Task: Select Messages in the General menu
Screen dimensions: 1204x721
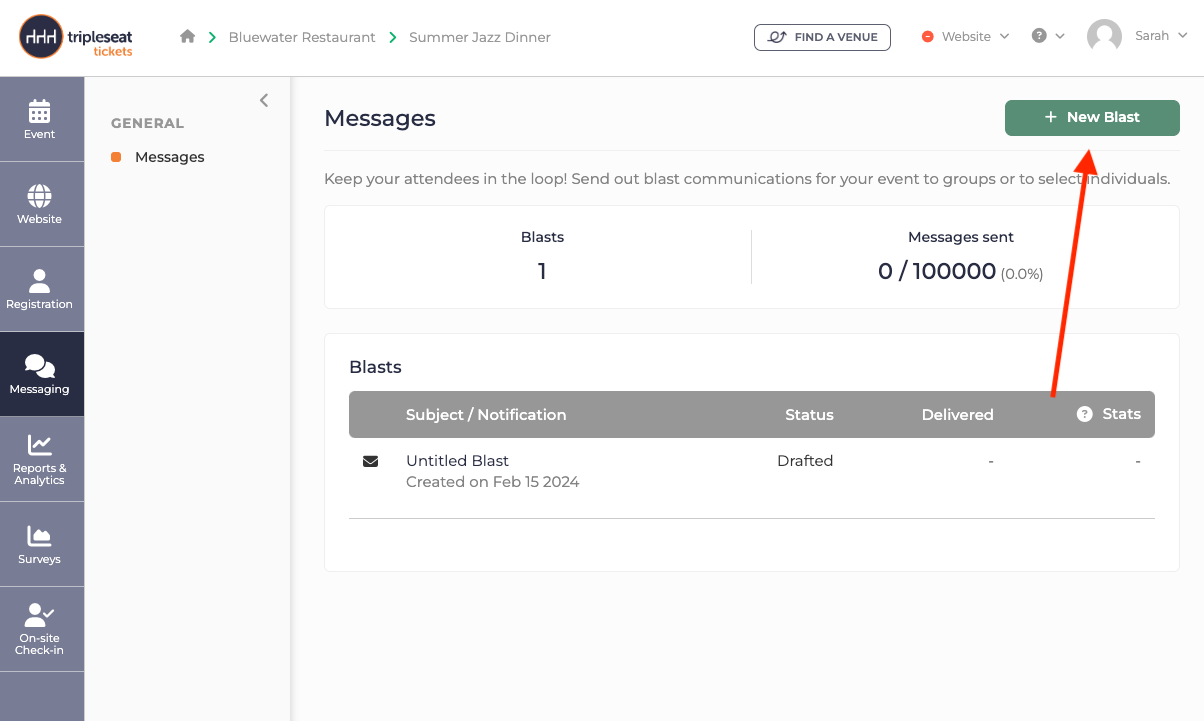Action: 169,157
